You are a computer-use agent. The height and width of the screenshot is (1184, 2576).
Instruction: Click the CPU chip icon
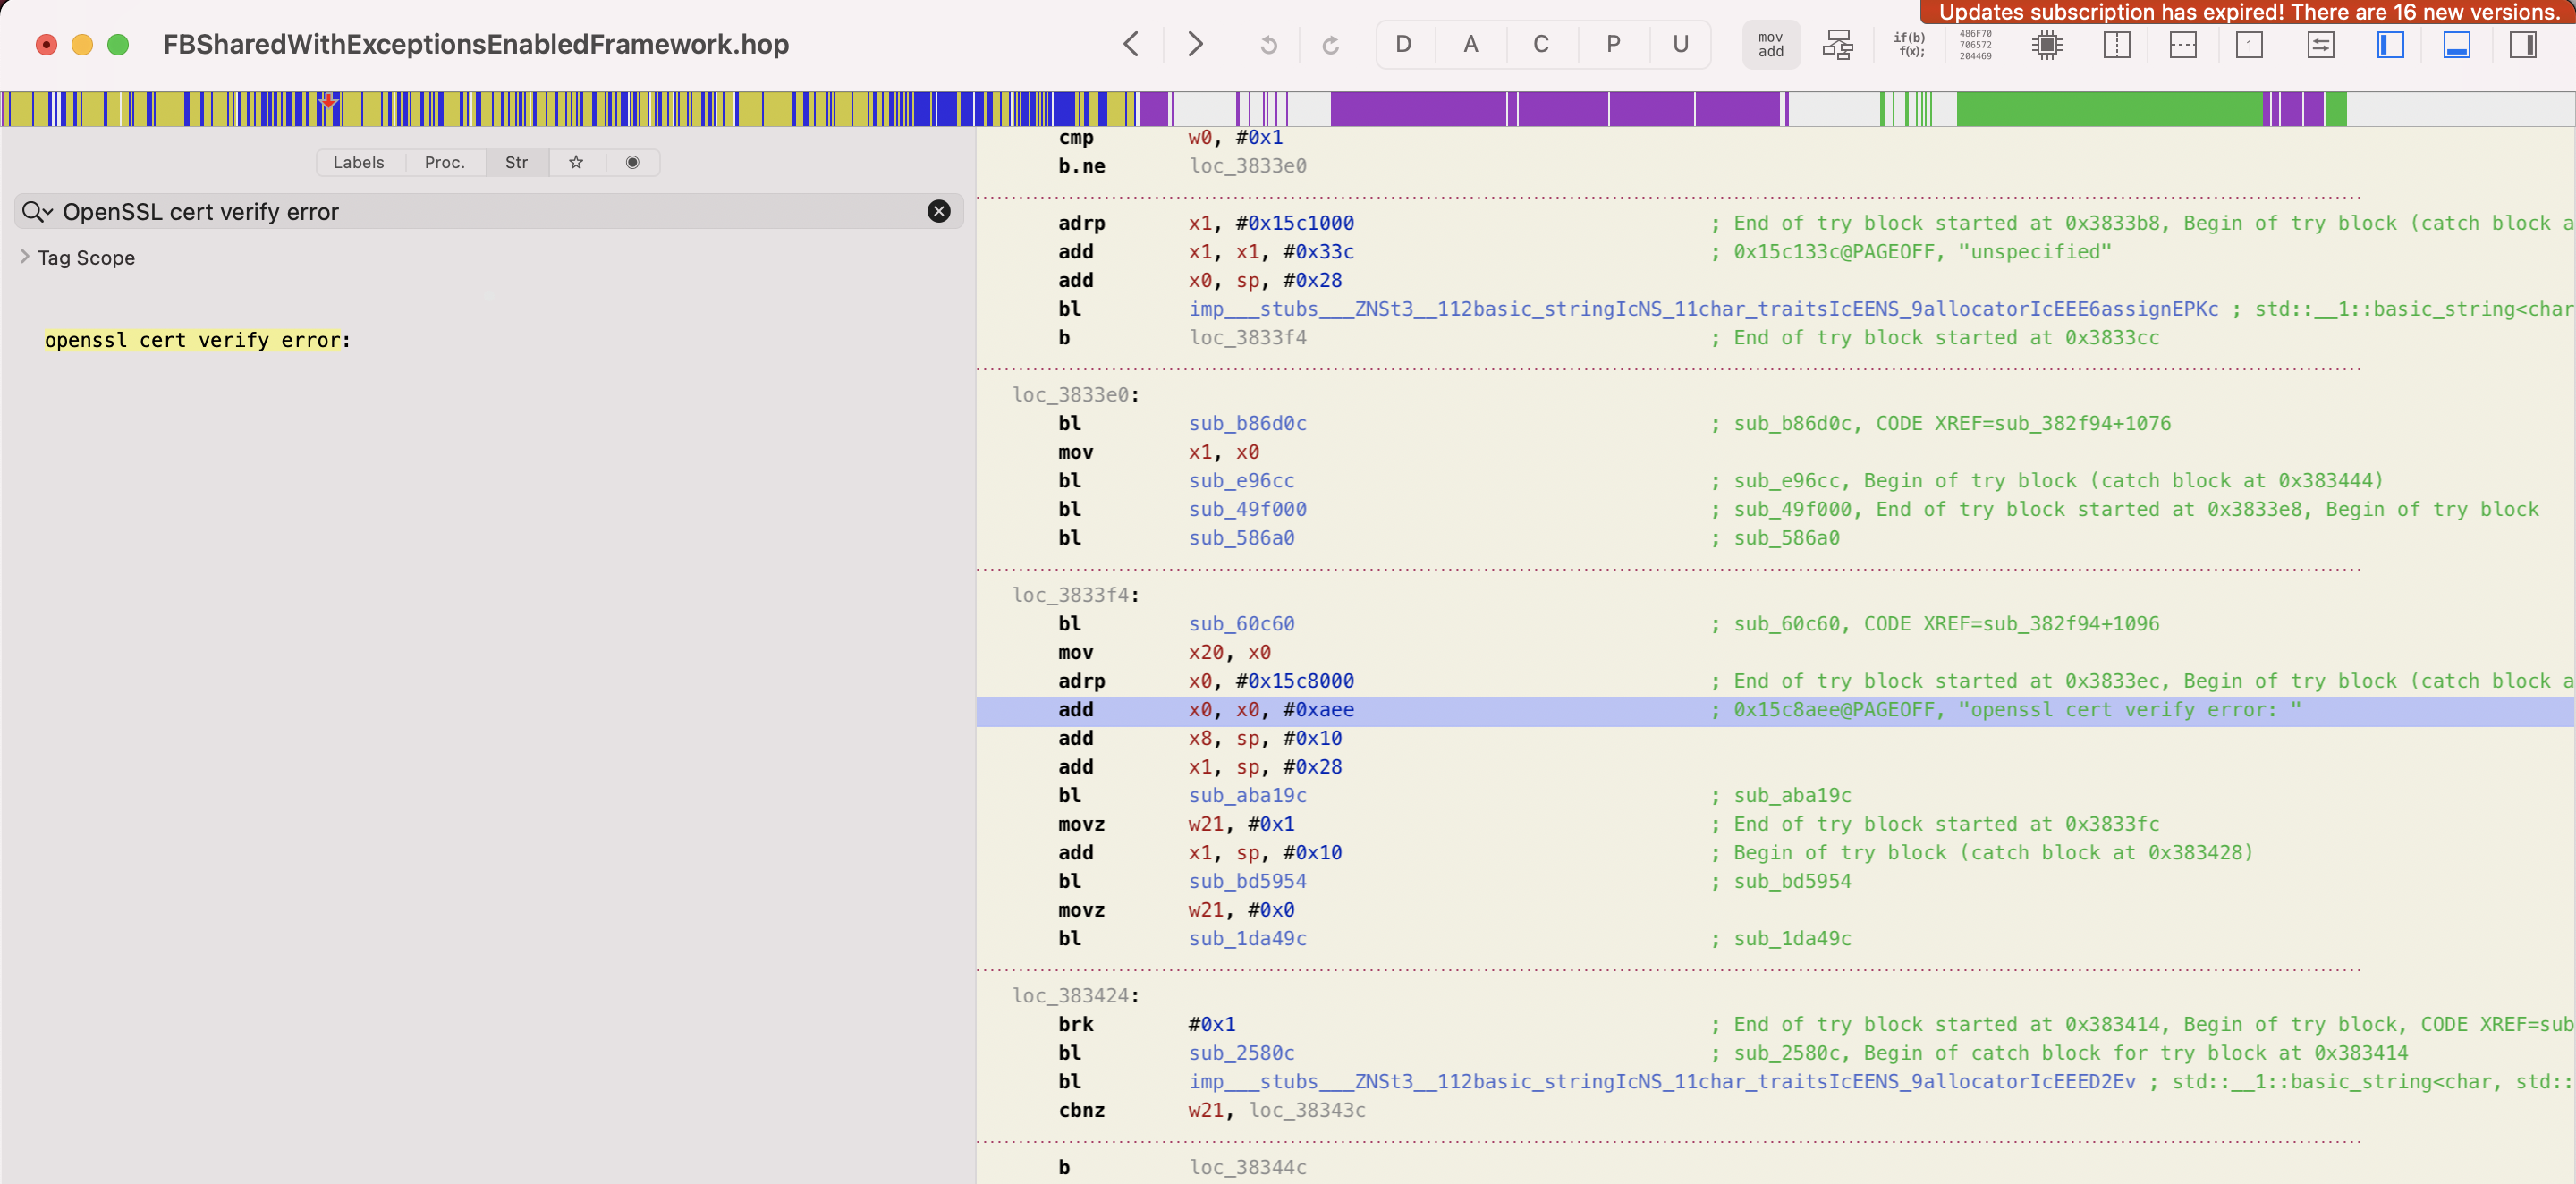(x=2047, y=45)
